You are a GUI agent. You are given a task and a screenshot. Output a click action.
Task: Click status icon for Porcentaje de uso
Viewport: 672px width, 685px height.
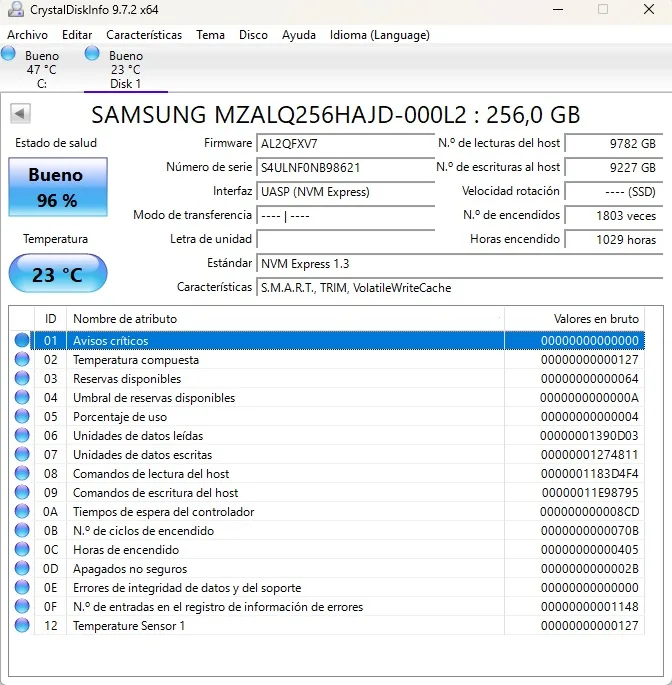point(22,417)
